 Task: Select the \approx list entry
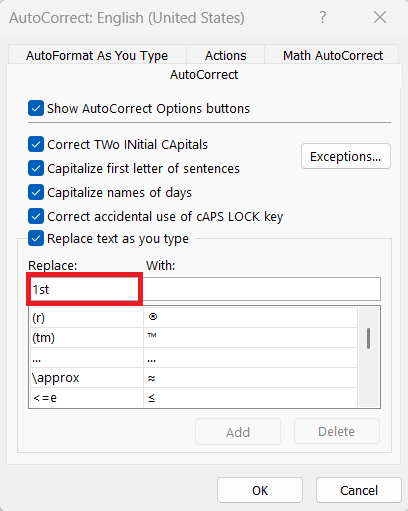point(194,377)
